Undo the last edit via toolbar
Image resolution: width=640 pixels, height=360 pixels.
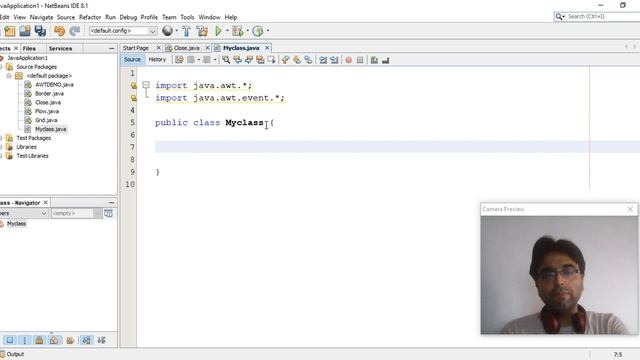[x=60, y=31]
